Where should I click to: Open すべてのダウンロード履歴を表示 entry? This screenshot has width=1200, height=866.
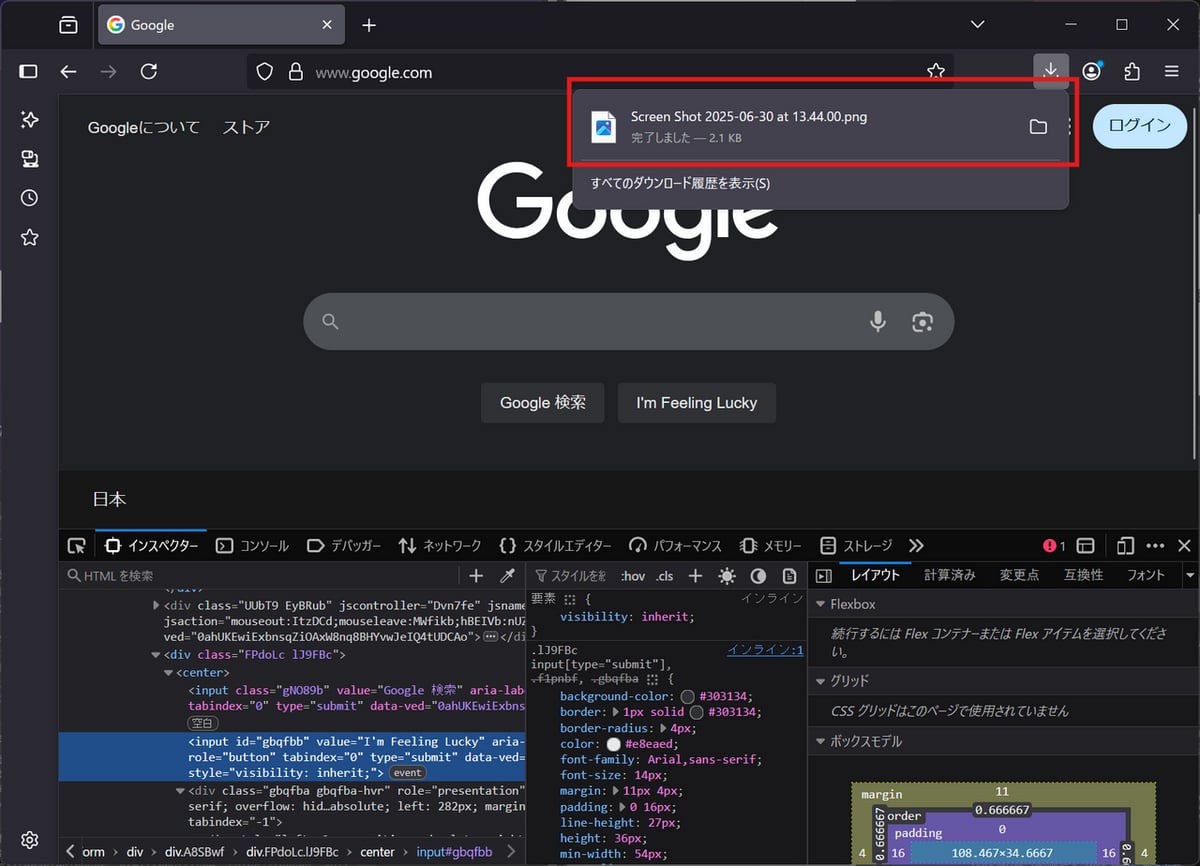coord(680,183)
